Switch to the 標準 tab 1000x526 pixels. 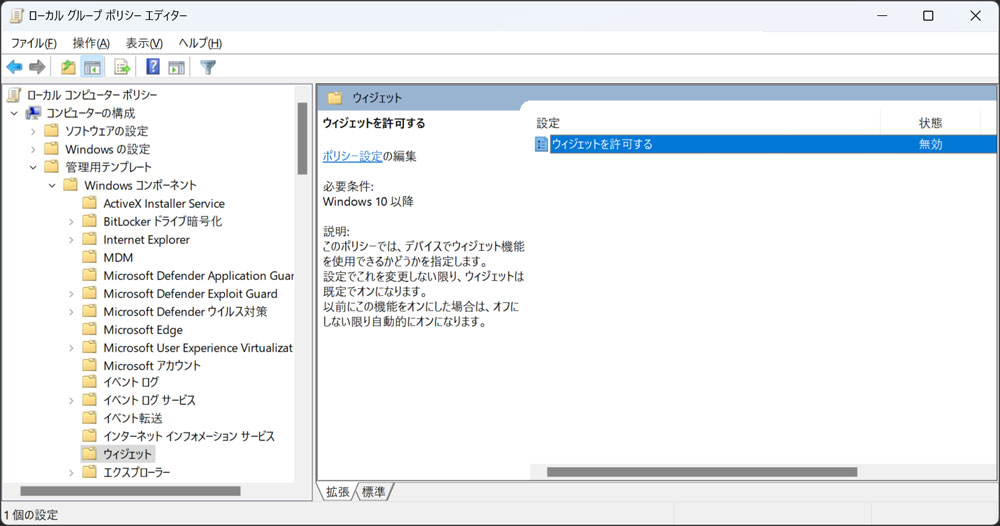(374, 492)
